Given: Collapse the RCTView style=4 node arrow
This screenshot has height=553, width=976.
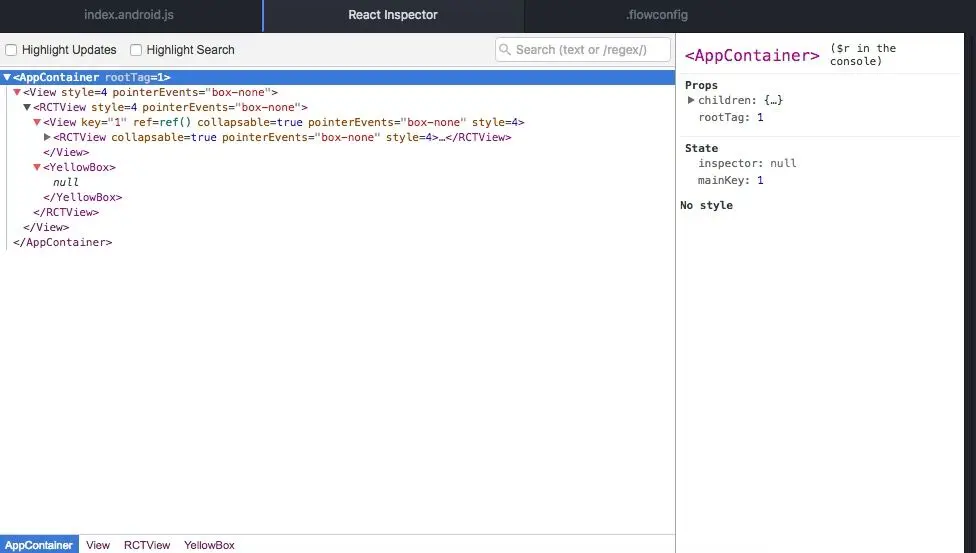Looking at the screenshot, I should coord(27,107).
